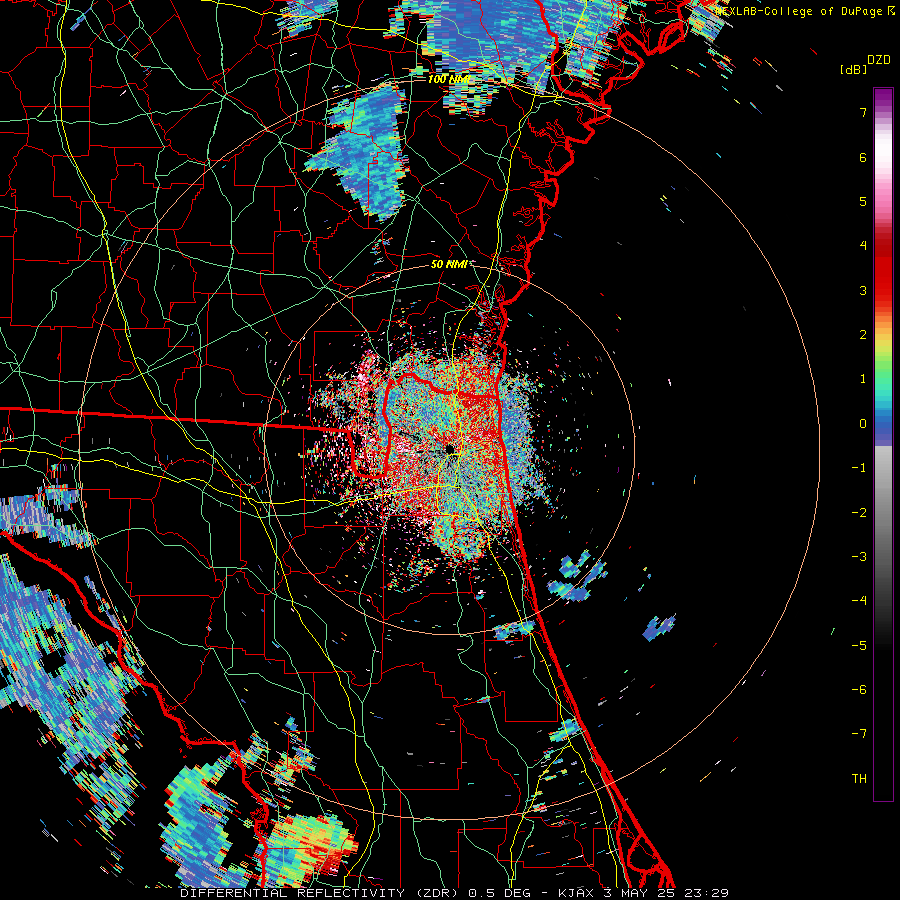Click the 3 MAY 25 date text
900x900 pixels.
click(640, 893)
